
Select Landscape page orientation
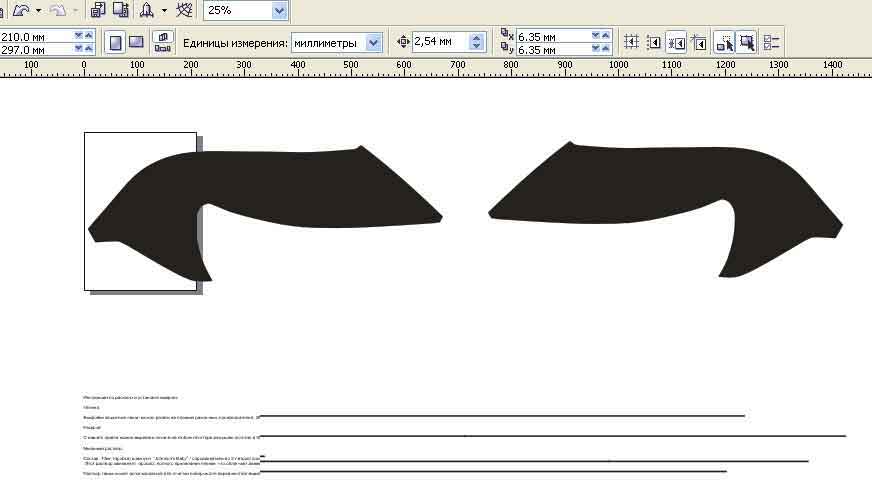[x=136, y=42]
